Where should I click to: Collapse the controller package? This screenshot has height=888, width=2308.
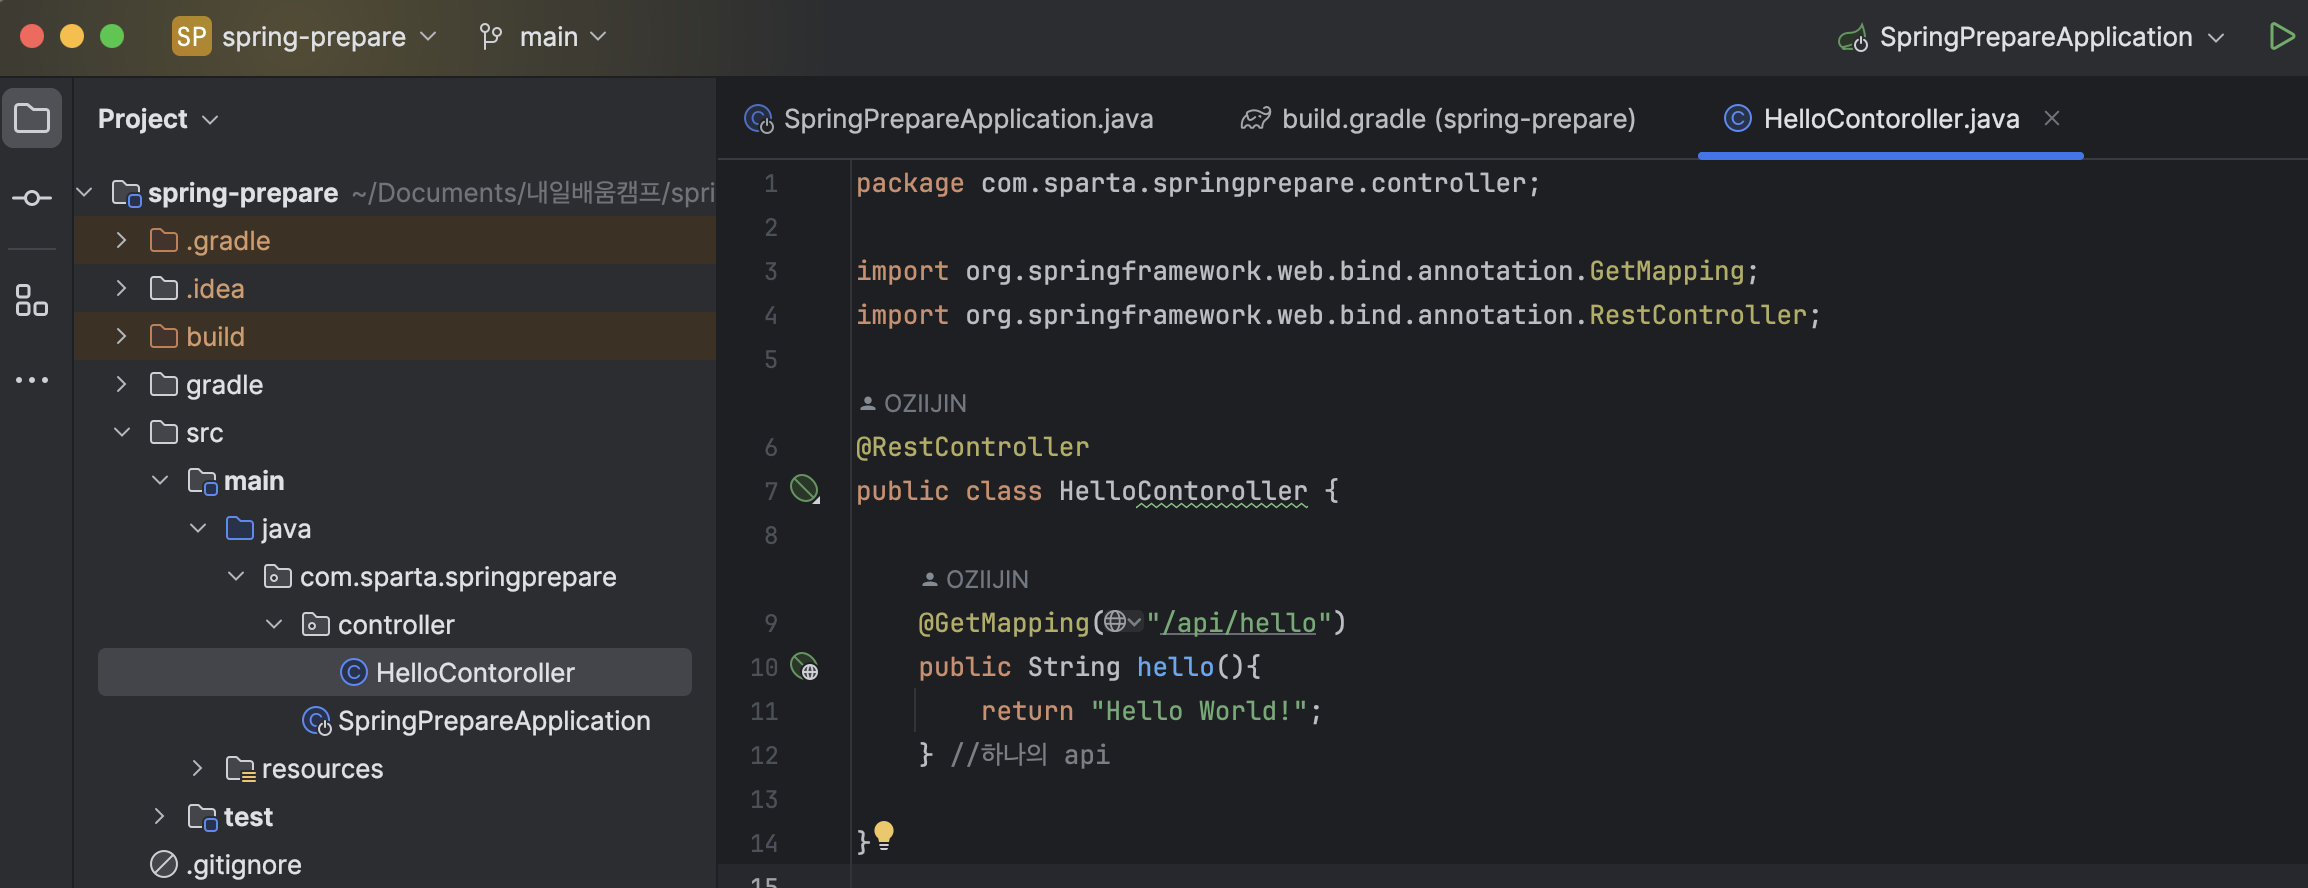(x=274, y=624)
